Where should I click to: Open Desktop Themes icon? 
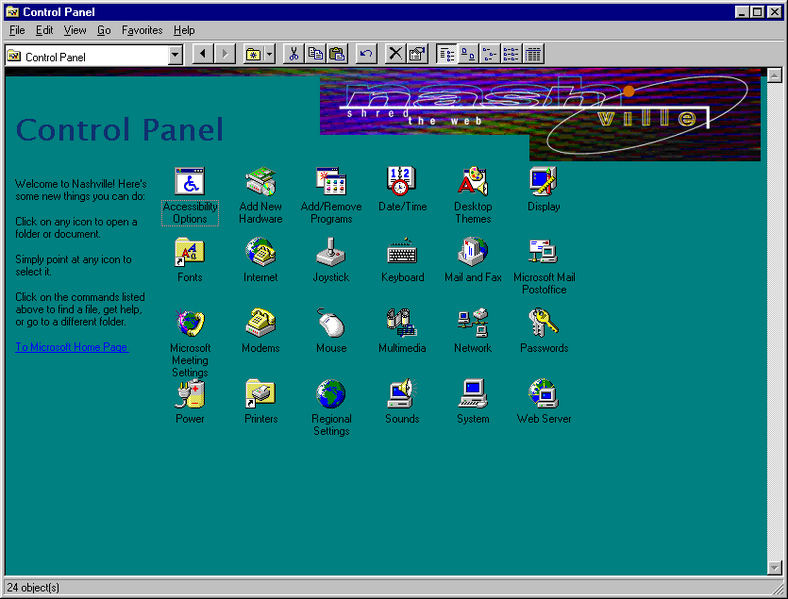click(x=473, y=183)
